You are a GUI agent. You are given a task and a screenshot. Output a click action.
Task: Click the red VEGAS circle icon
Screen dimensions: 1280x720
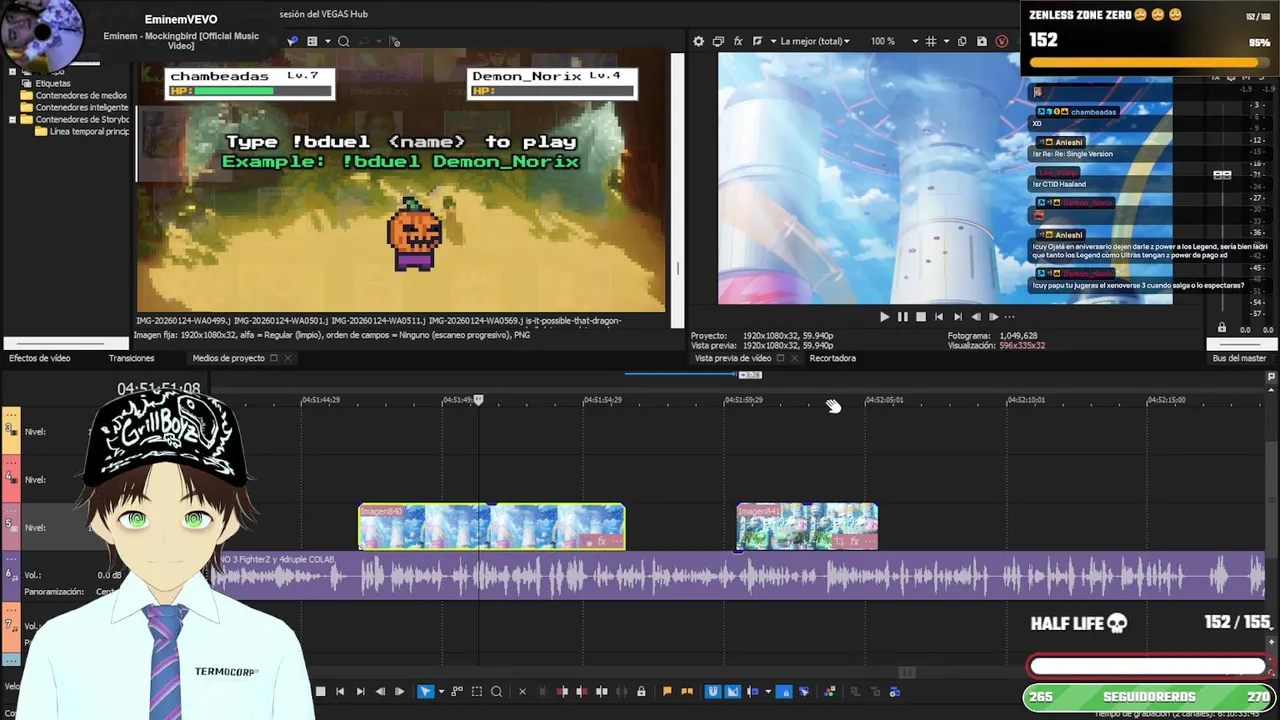[1002, 41]
